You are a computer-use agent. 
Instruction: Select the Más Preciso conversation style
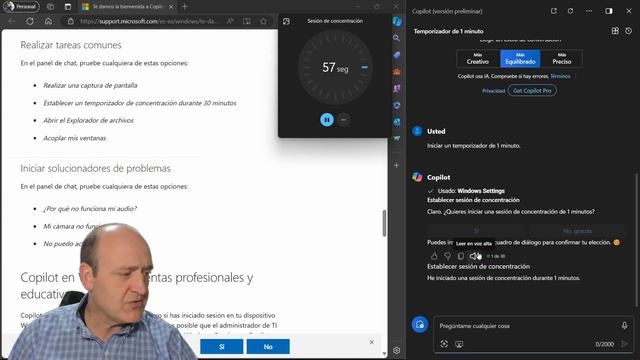pos(562,59)
